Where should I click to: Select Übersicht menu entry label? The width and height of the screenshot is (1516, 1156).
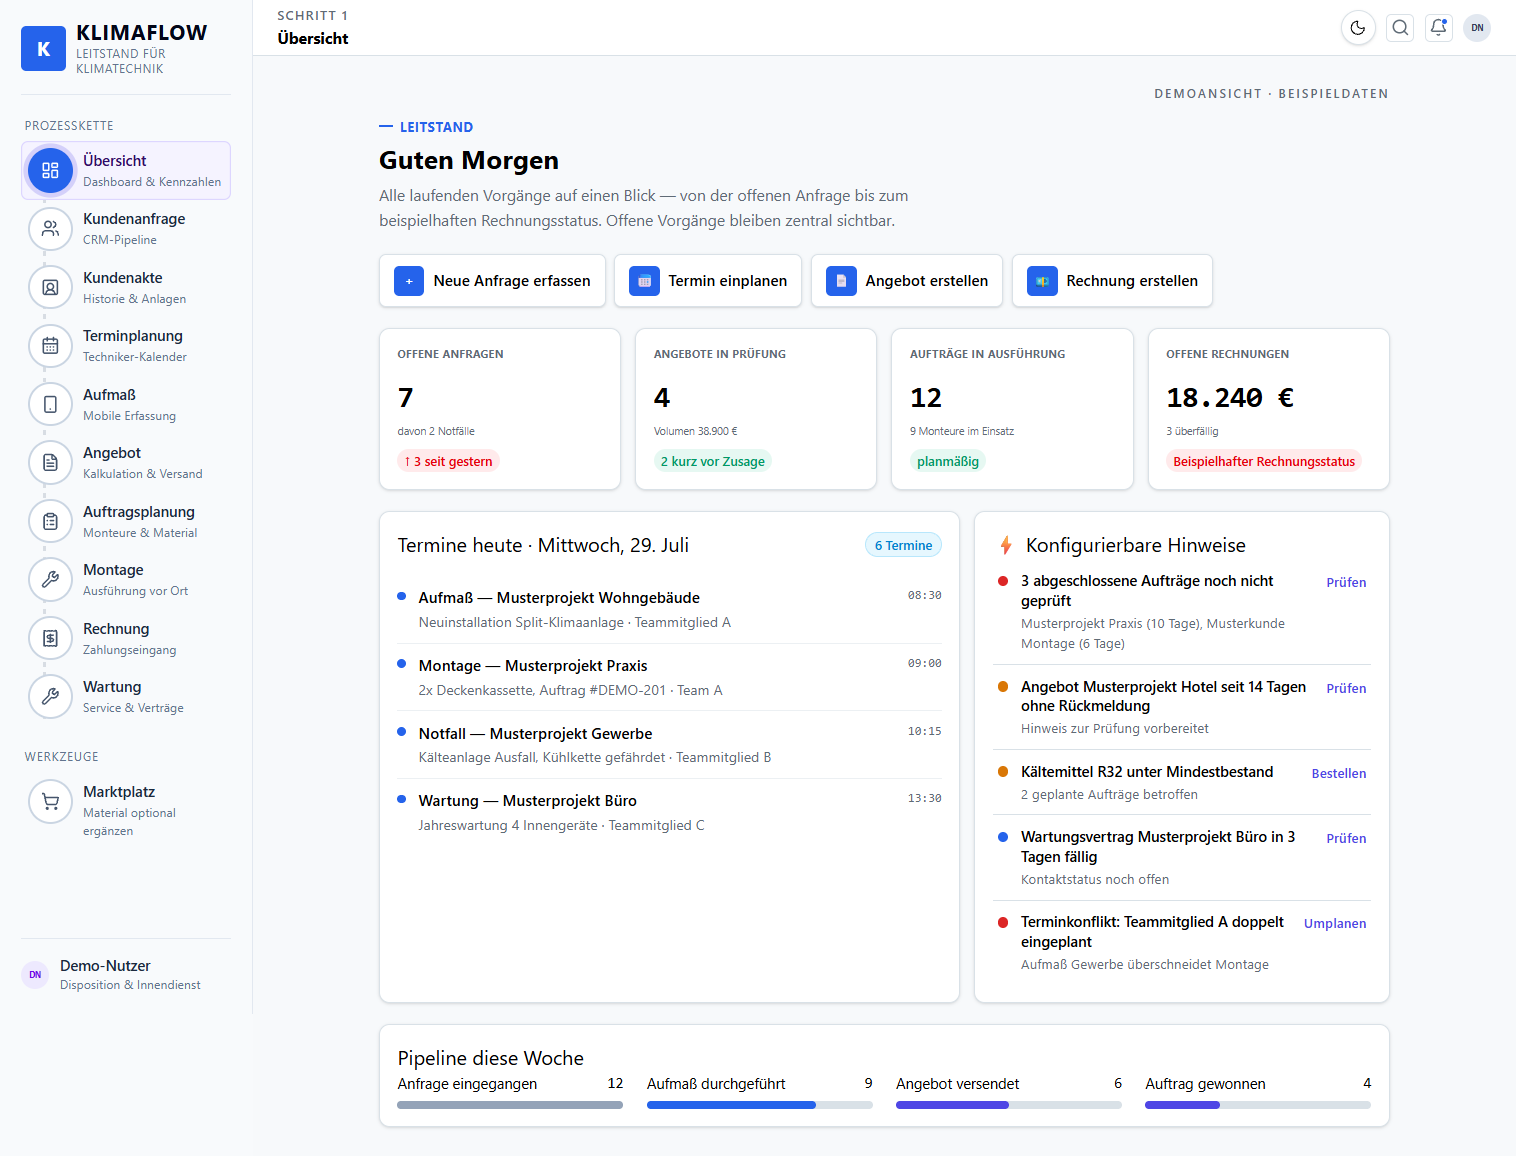(x=115, y=161)
